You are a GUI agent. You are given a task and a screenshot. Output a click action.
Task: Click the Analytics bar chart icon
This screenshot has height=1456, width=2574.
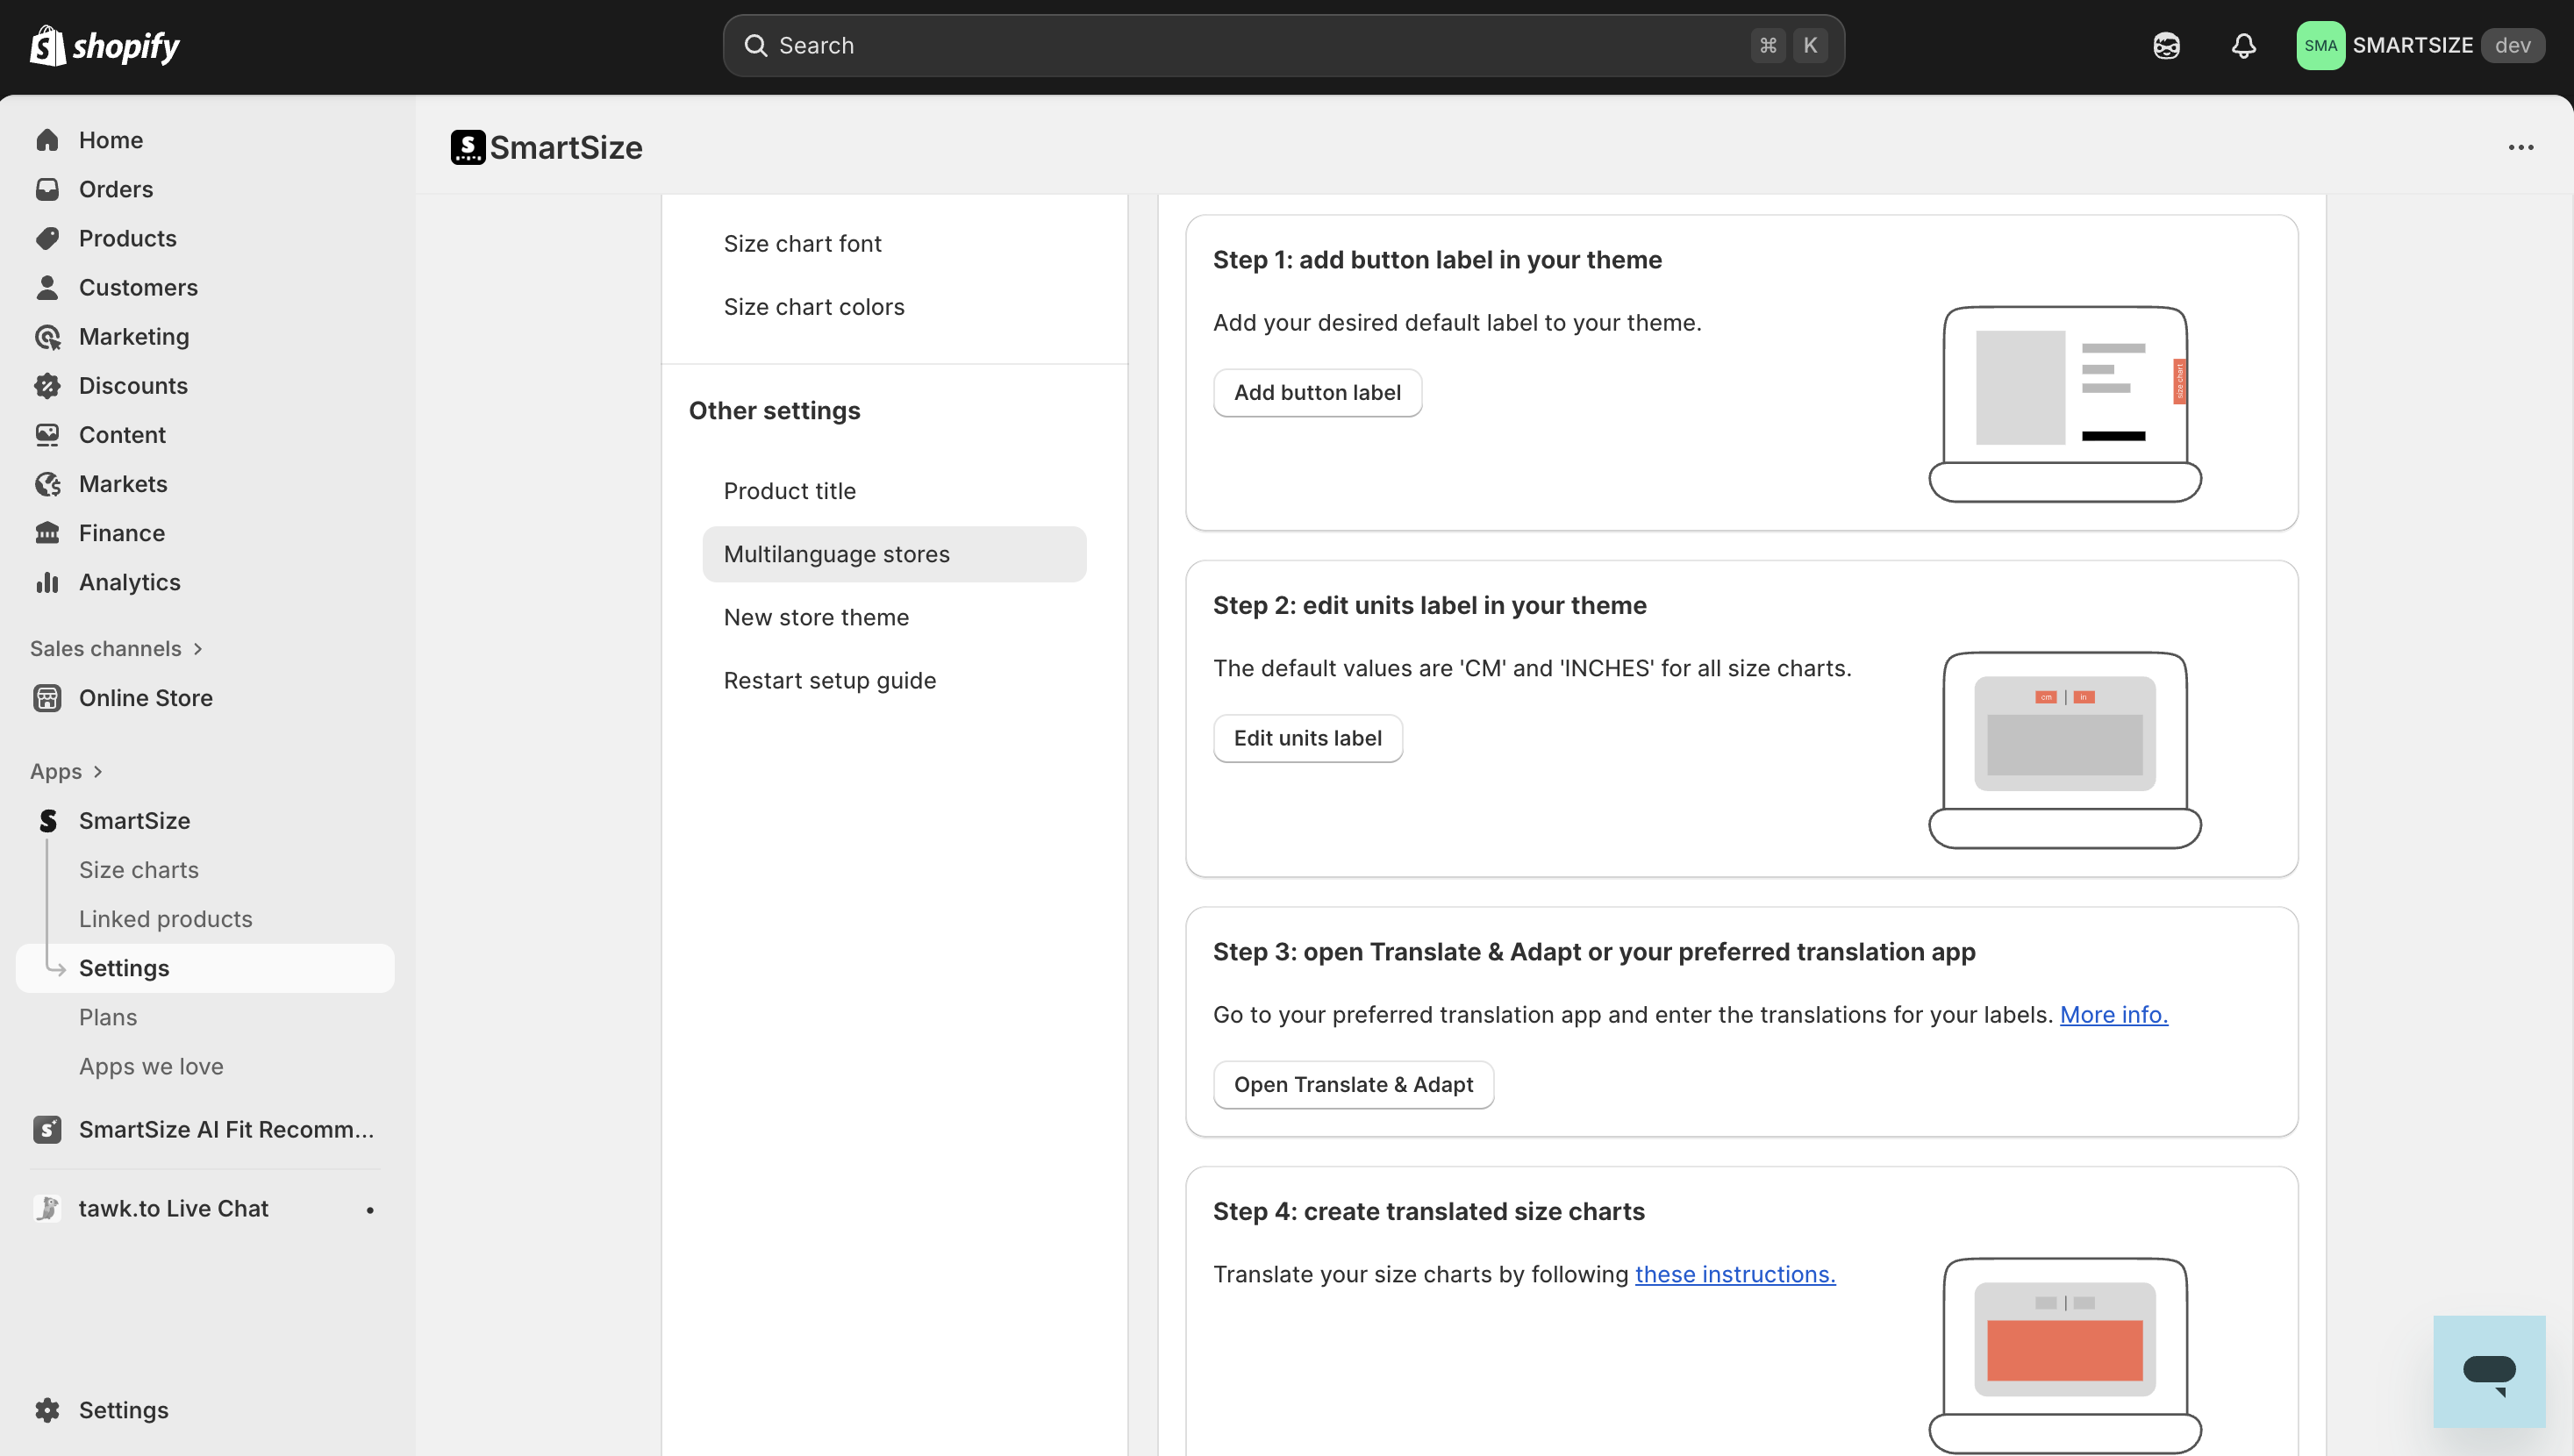click(47, 582)
